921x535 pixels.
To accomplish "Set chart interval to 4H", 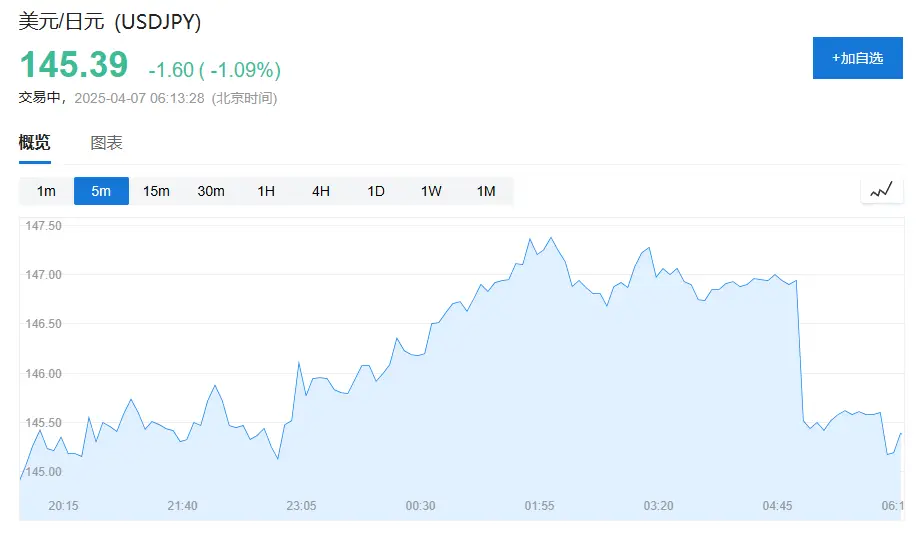I will tap(321, 191).
